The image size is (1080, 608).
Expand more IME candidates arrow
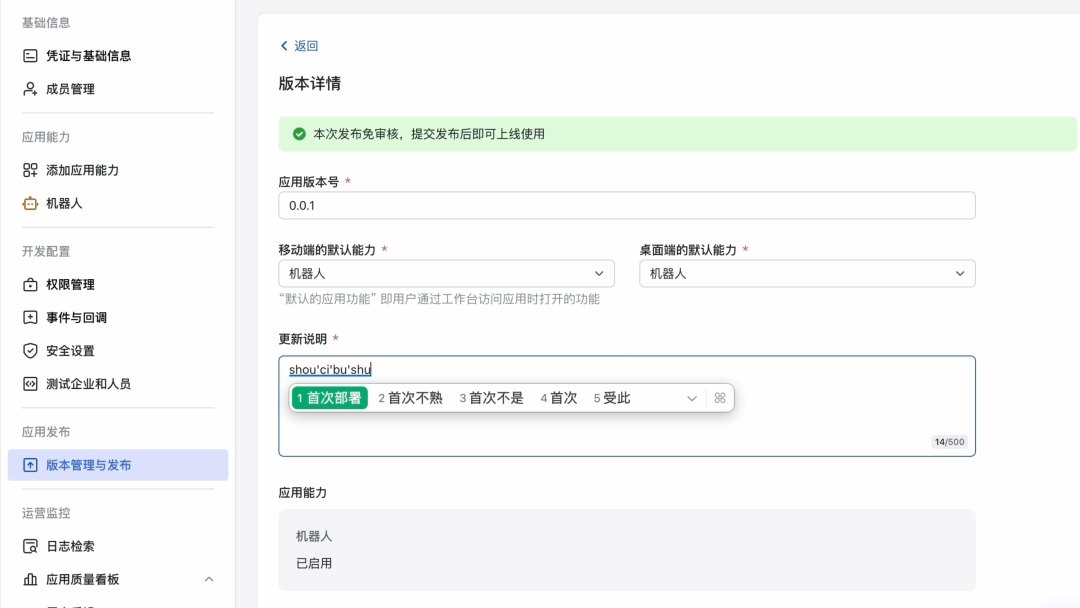(x=692, y=398)
